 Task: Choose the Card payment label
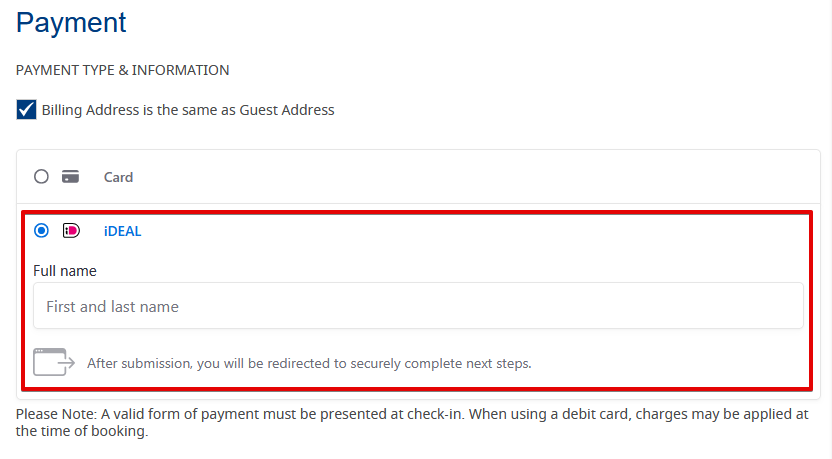[118, 177]
